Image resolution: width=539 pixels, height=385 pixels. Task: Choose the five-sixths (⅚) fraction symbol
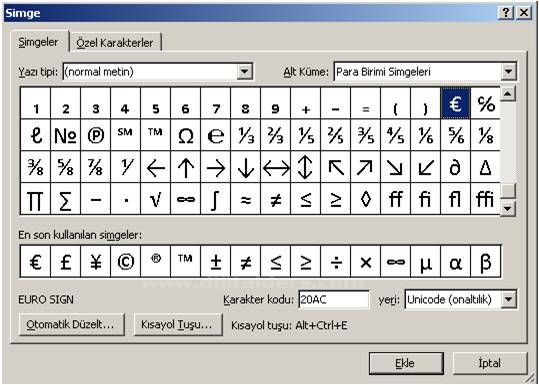455,135
